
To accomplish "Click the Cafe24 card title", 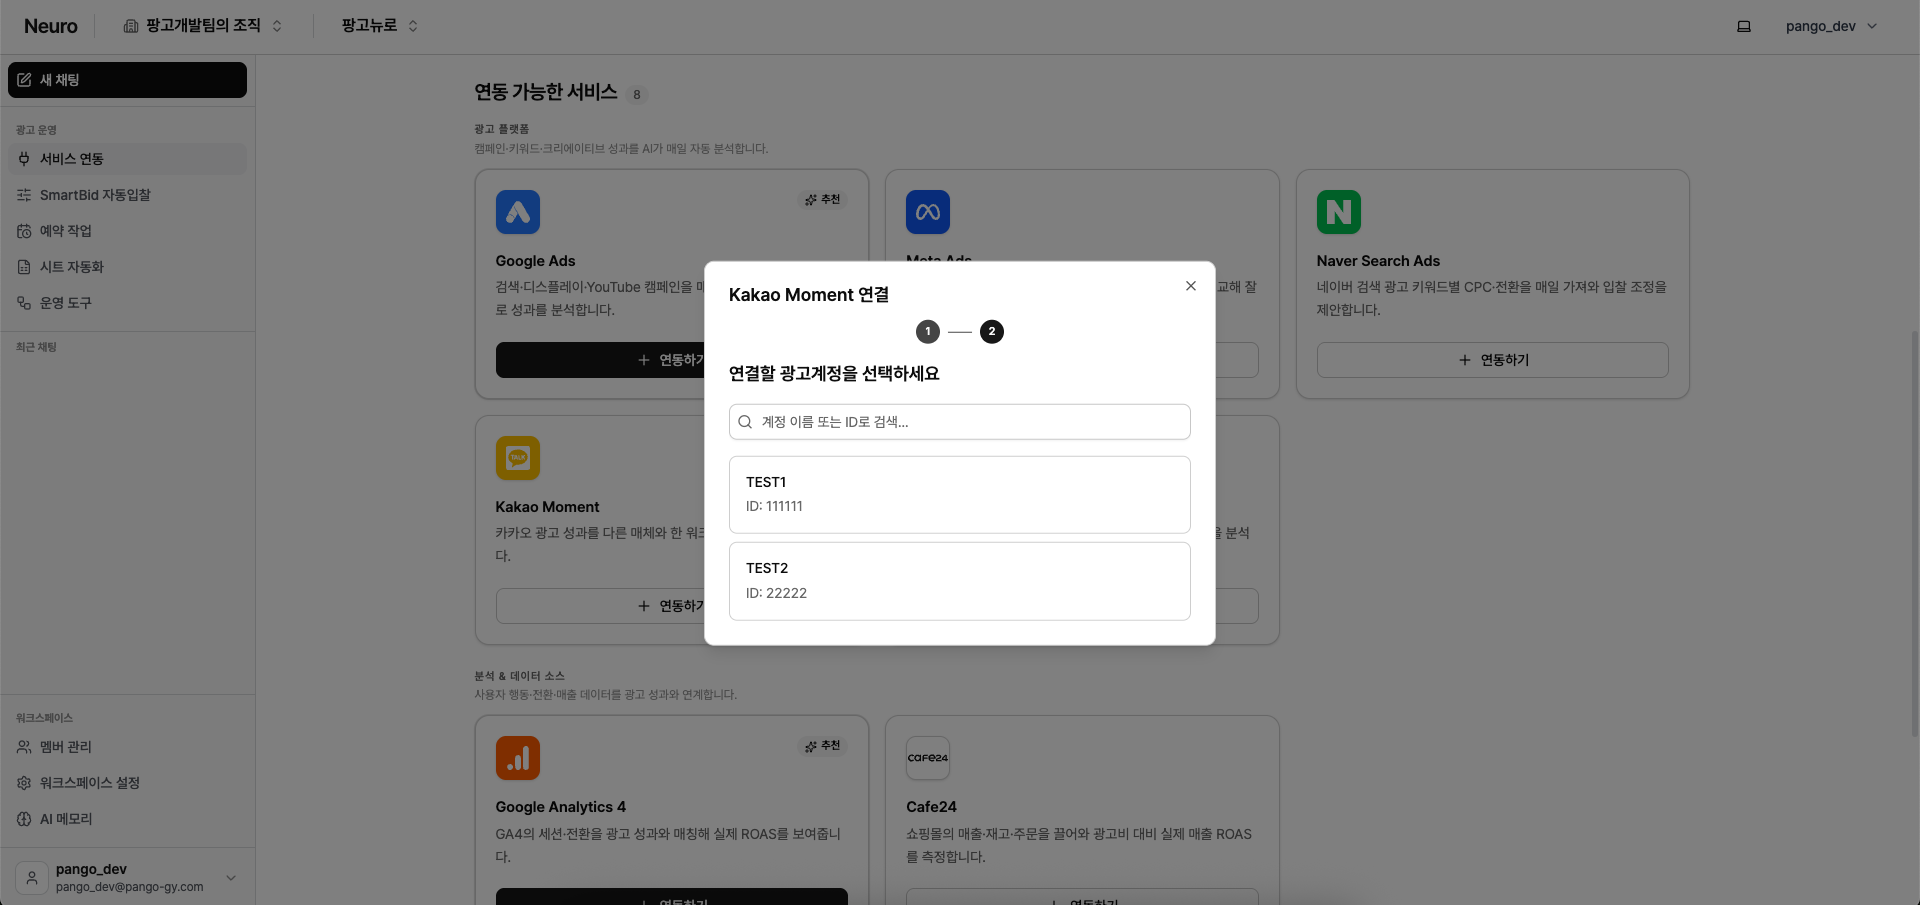I will [931, 807].
